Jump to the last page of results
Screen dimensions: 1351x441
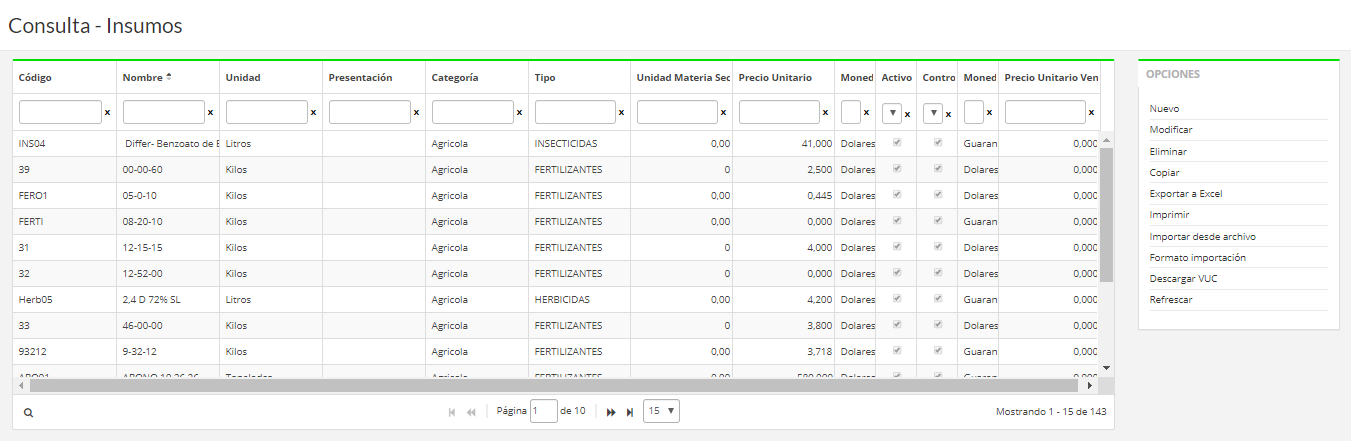tap(630, 412)
